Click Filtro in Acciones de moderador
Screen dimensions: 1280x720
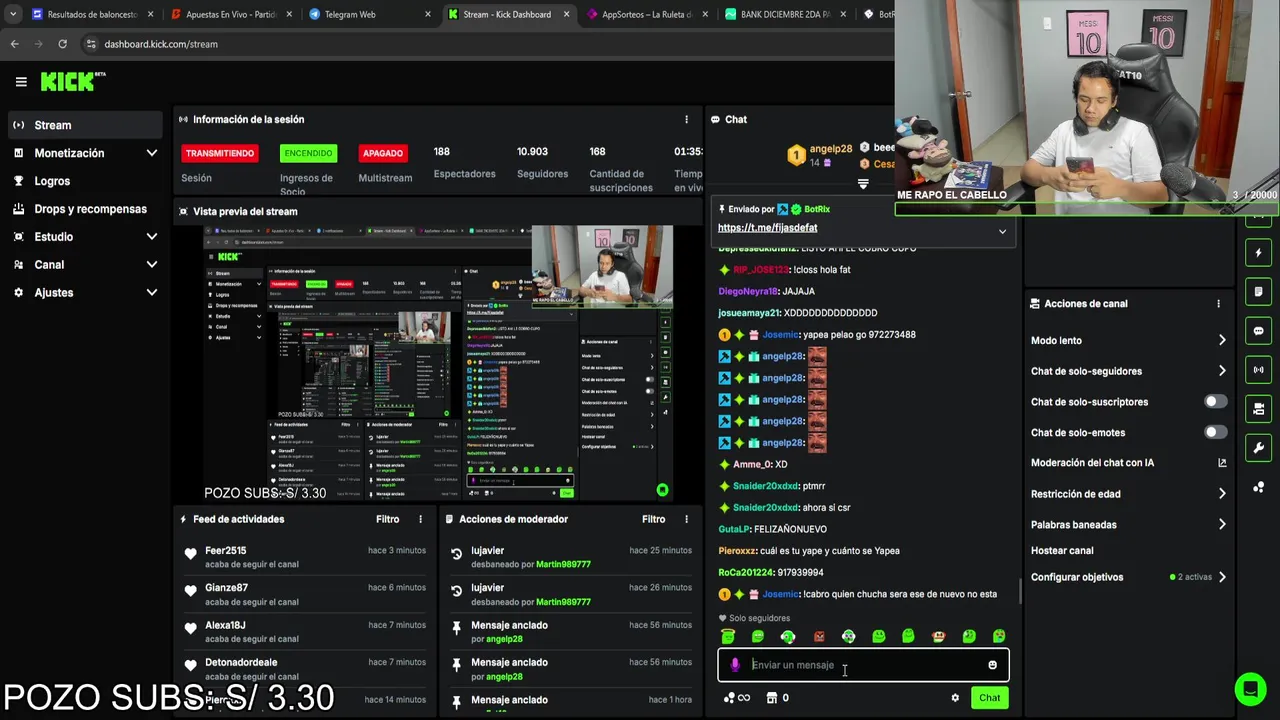(653, 519)
